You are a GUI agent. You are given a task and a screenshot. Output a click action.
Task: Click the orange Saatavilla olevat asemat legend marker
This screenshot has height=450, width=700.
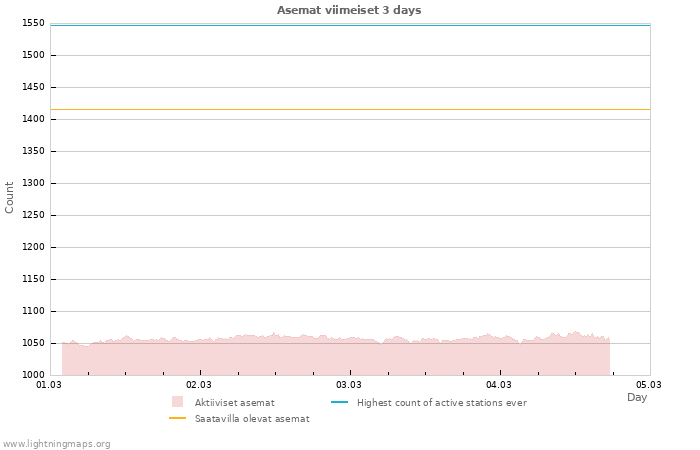tap(178, 418)
